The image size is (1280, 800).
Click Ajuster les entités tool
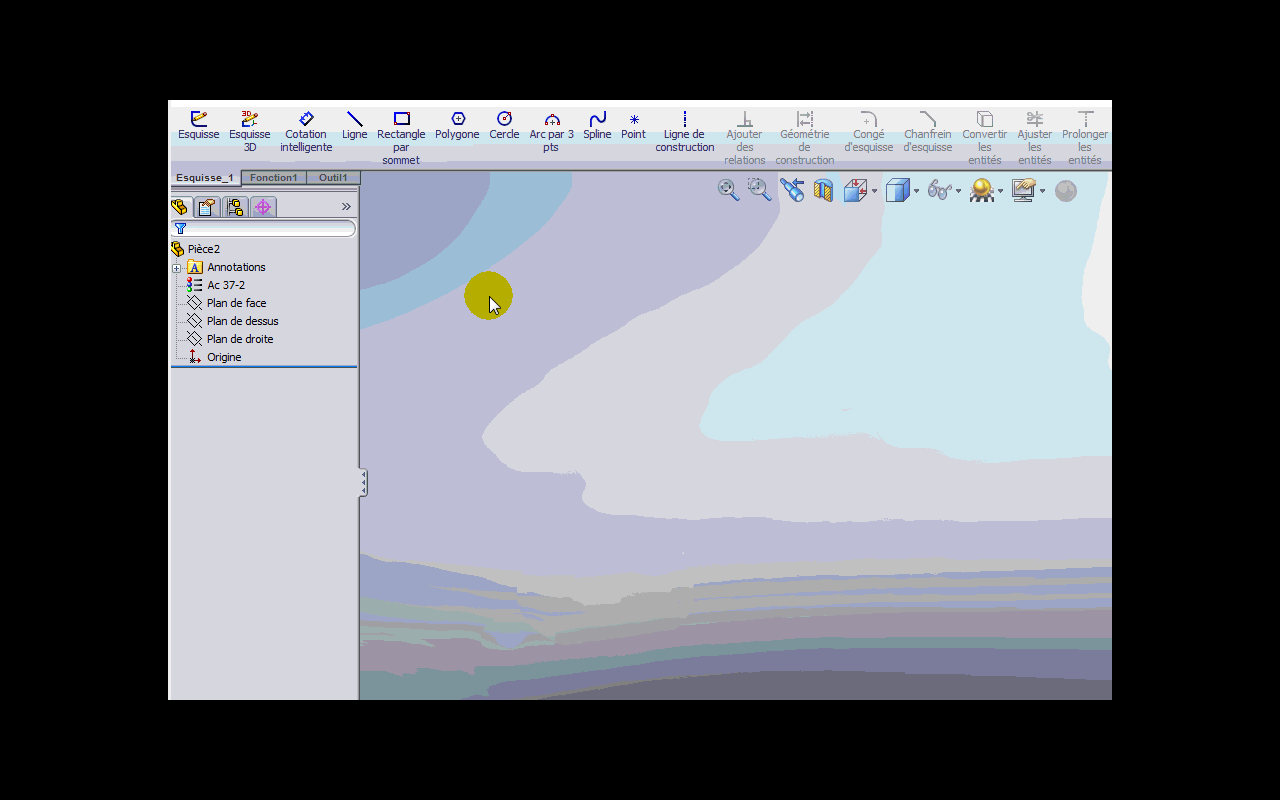click(x=1035, y=138)
